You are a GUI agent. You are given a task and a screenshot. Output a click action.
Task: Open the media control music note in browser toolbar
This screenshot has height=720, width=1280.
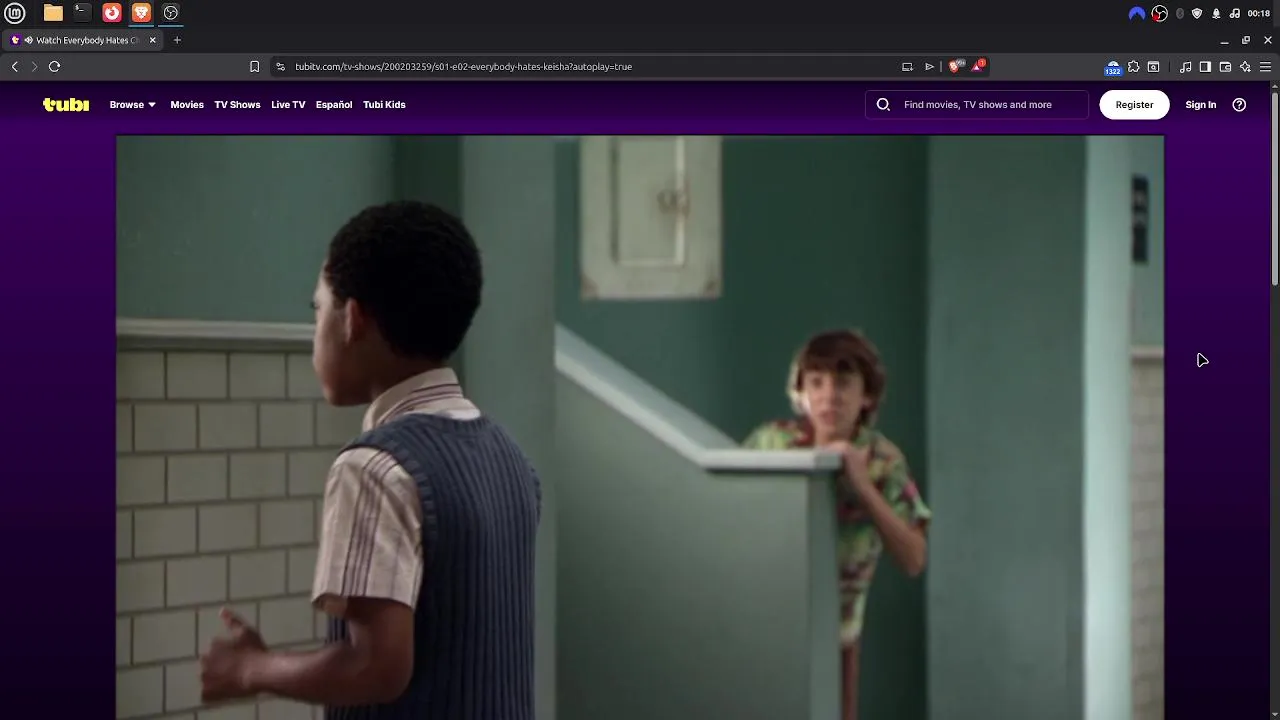(x=1185, y=67)
